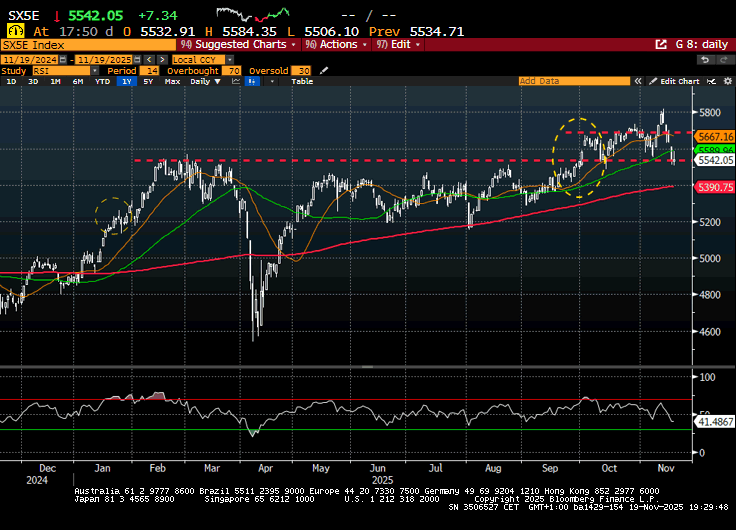Screen dimensions: 736x530
Task: Open the Actions menu
Action: click(x=334, y=45)
